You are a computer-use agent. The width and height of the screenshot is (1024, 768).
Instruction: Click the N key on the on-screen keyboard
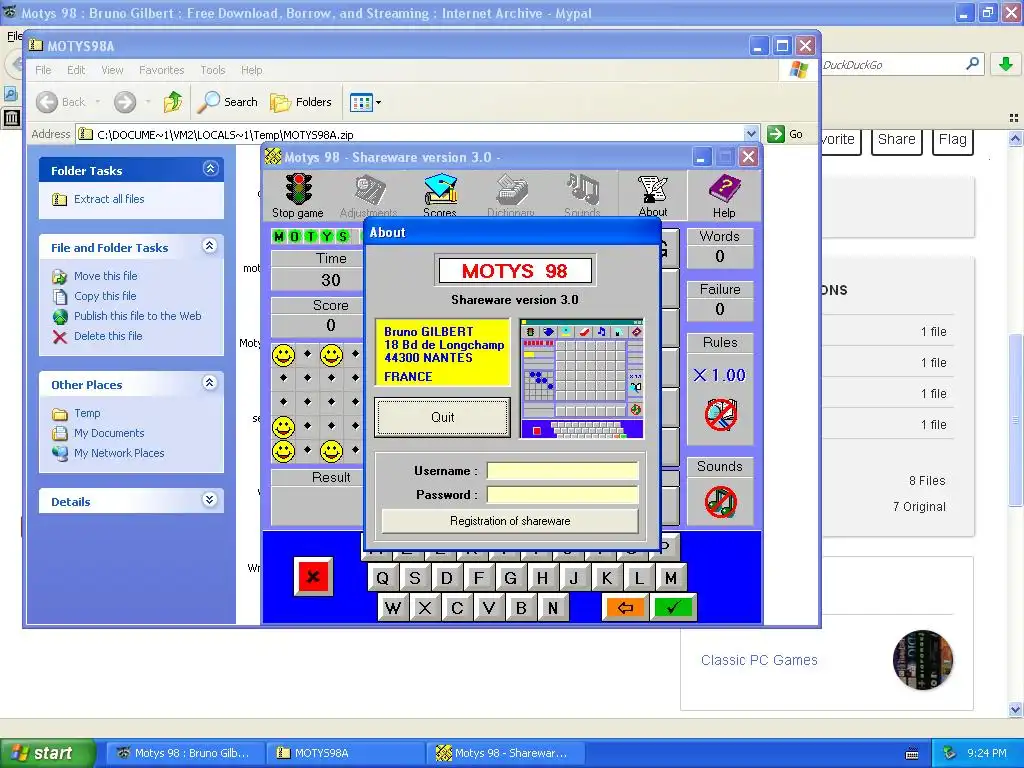[552, 608]
